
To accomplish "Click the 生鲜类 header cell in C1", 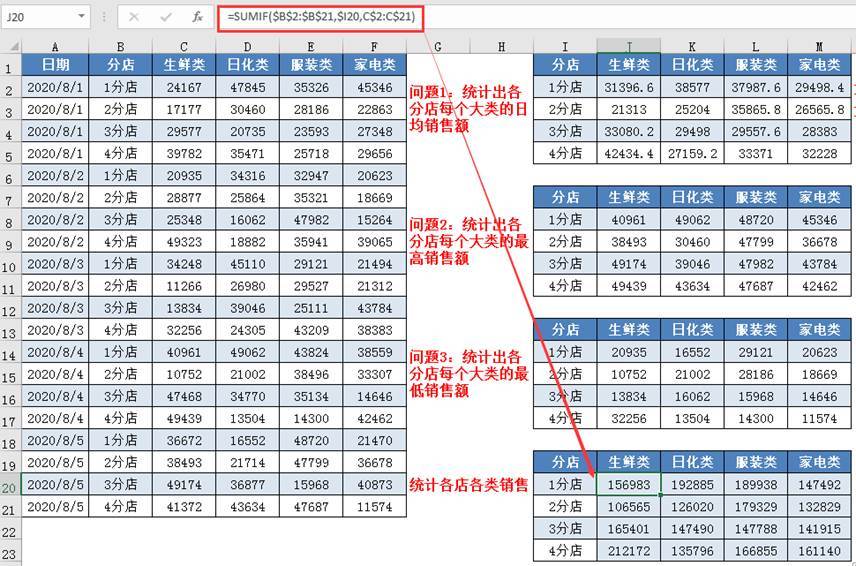I will tap(184, 65).
